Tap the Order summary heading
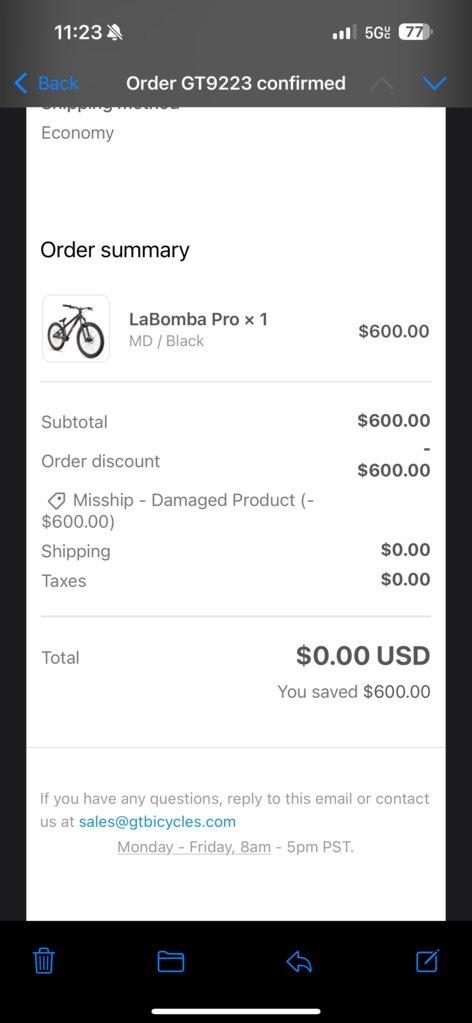Image resolution: width=472 pixels, height=1023 pixels. pos(115,250)
